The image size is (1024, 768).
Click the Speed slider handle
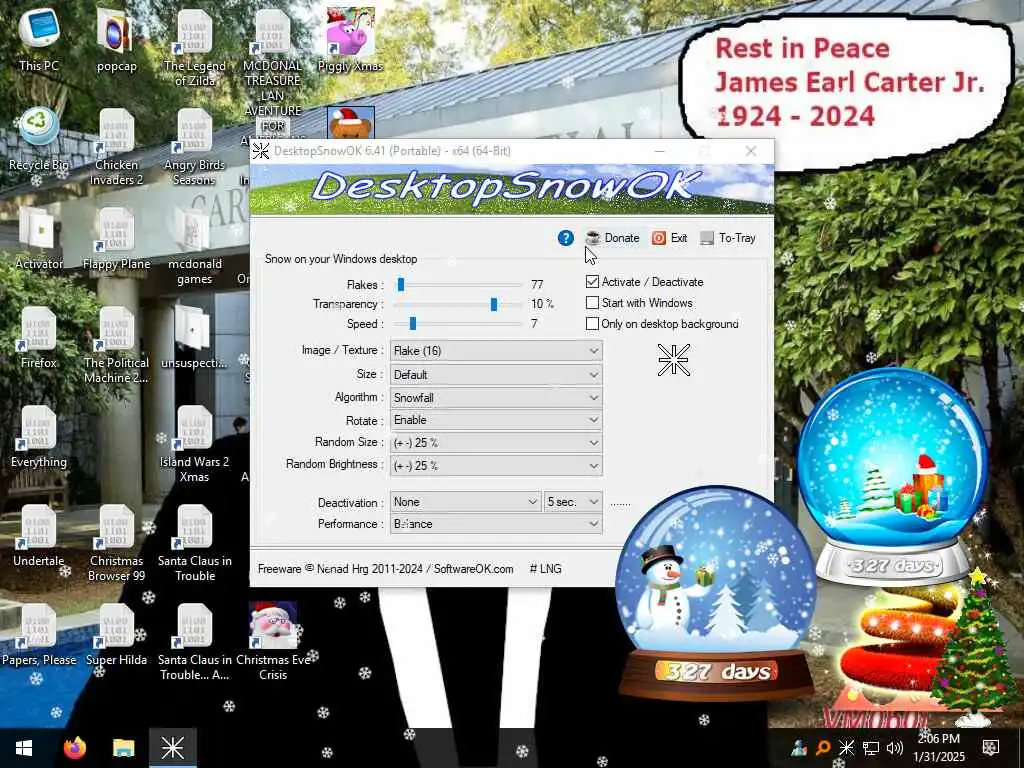[x=413, y=324]
